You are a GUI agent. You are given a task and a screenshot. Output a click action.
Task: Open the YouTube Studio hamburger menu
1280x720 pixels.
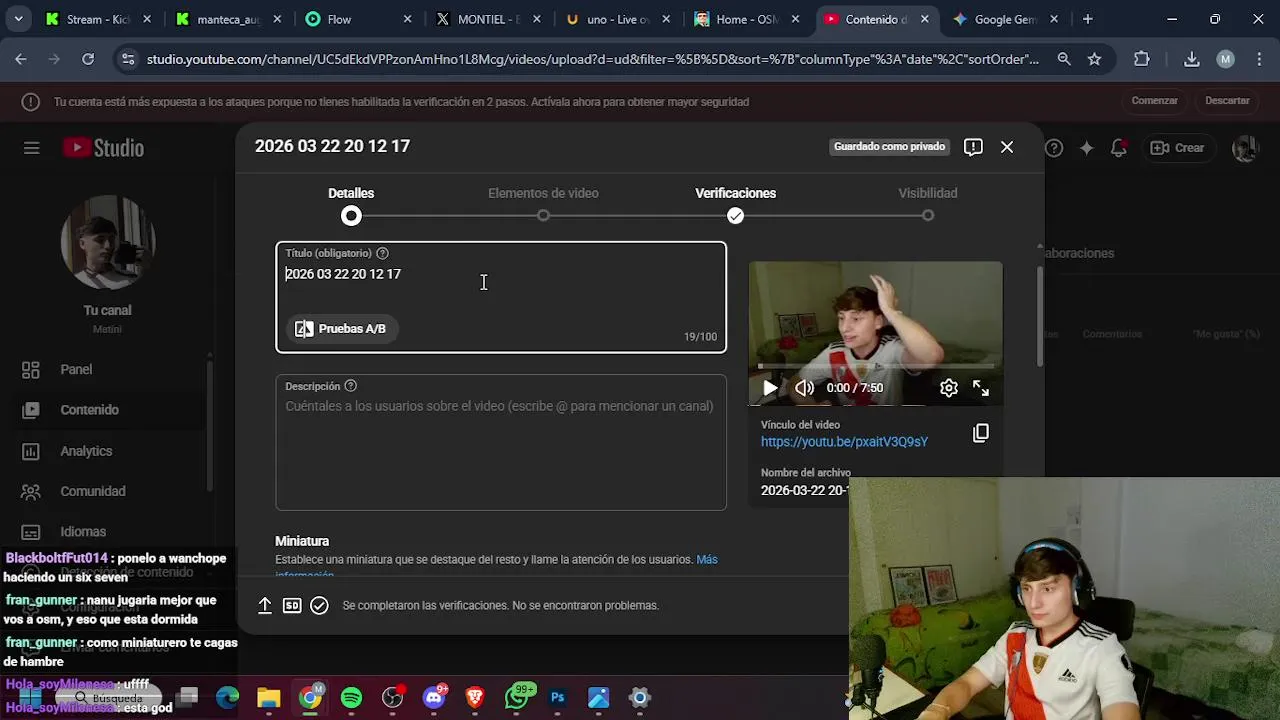coord(31,148)
